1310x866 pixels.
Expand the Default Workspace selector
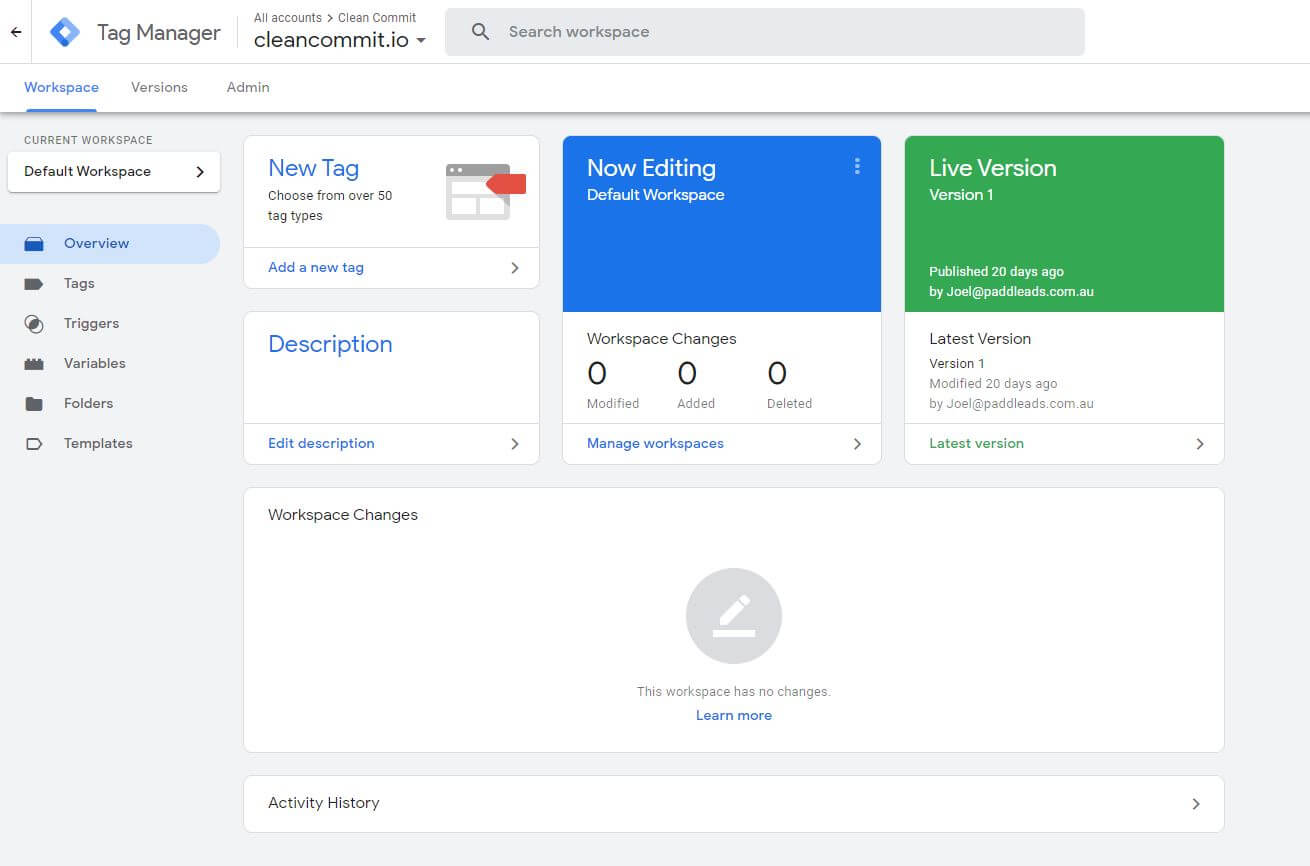coord(114,172)
